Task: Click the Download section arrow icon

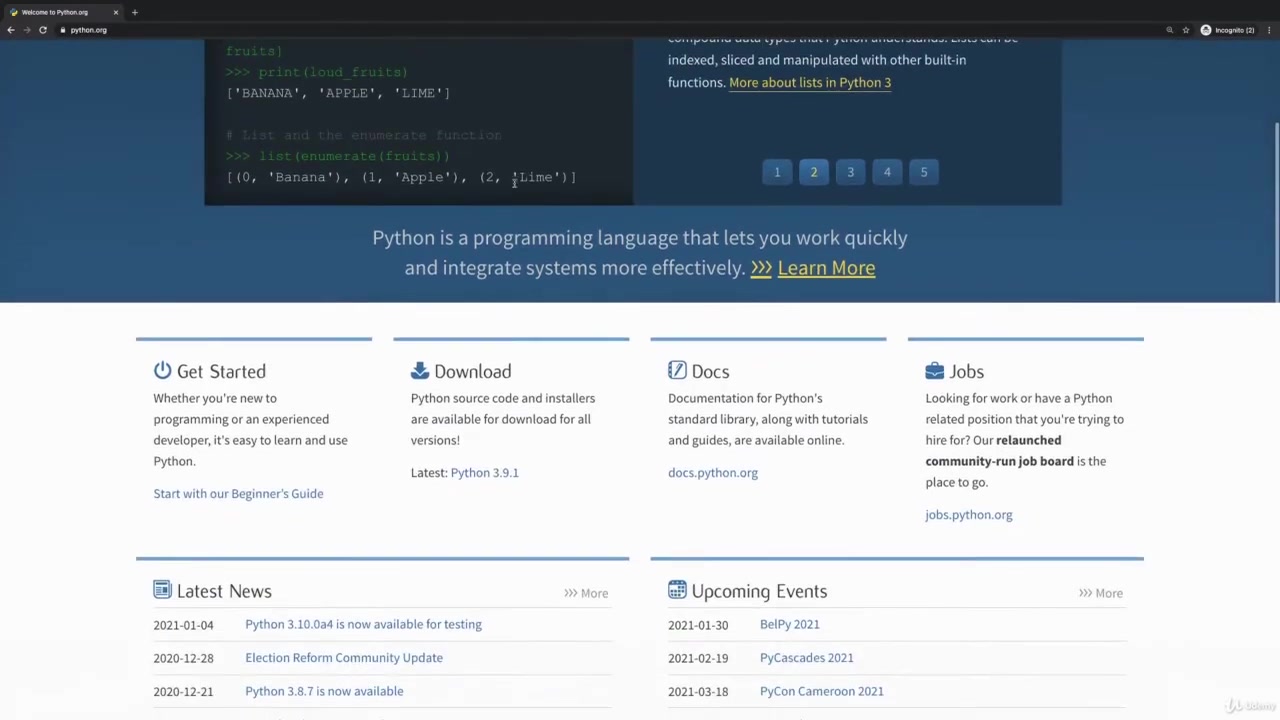Action: click(419, 371)
